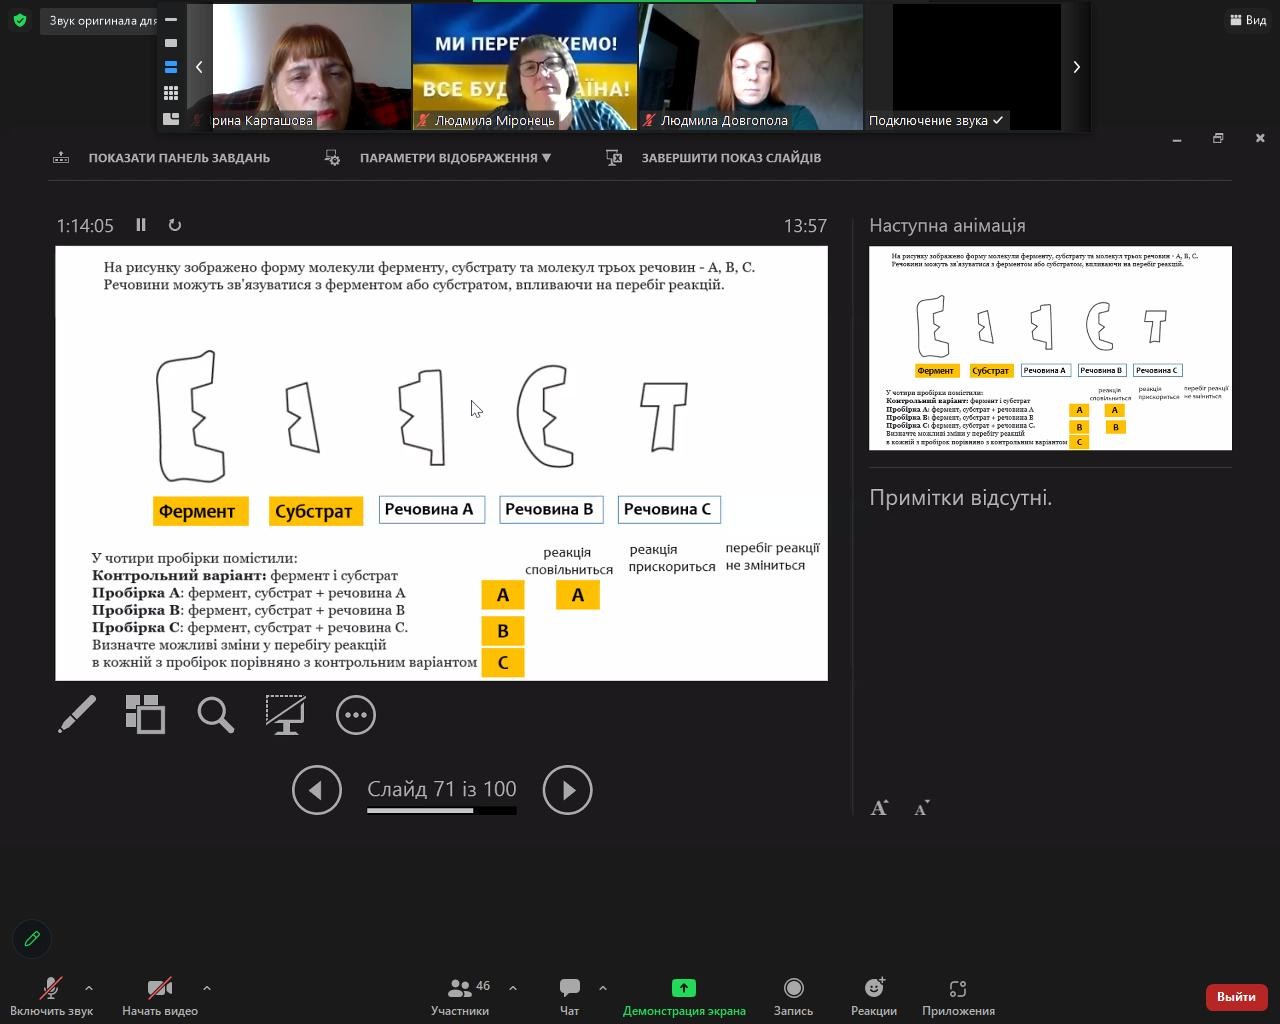Select the pen and laser pointer tool
1280x1024 pixels.
coord(77,714)
